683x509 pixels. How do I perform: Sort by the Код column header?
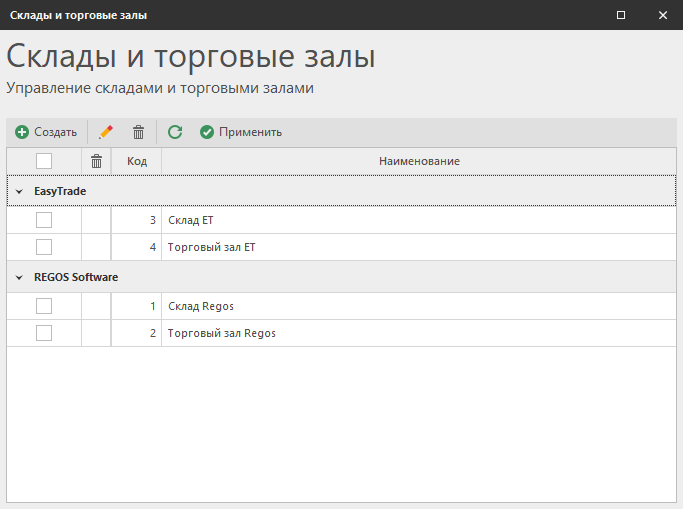click(x=137, y=161)
